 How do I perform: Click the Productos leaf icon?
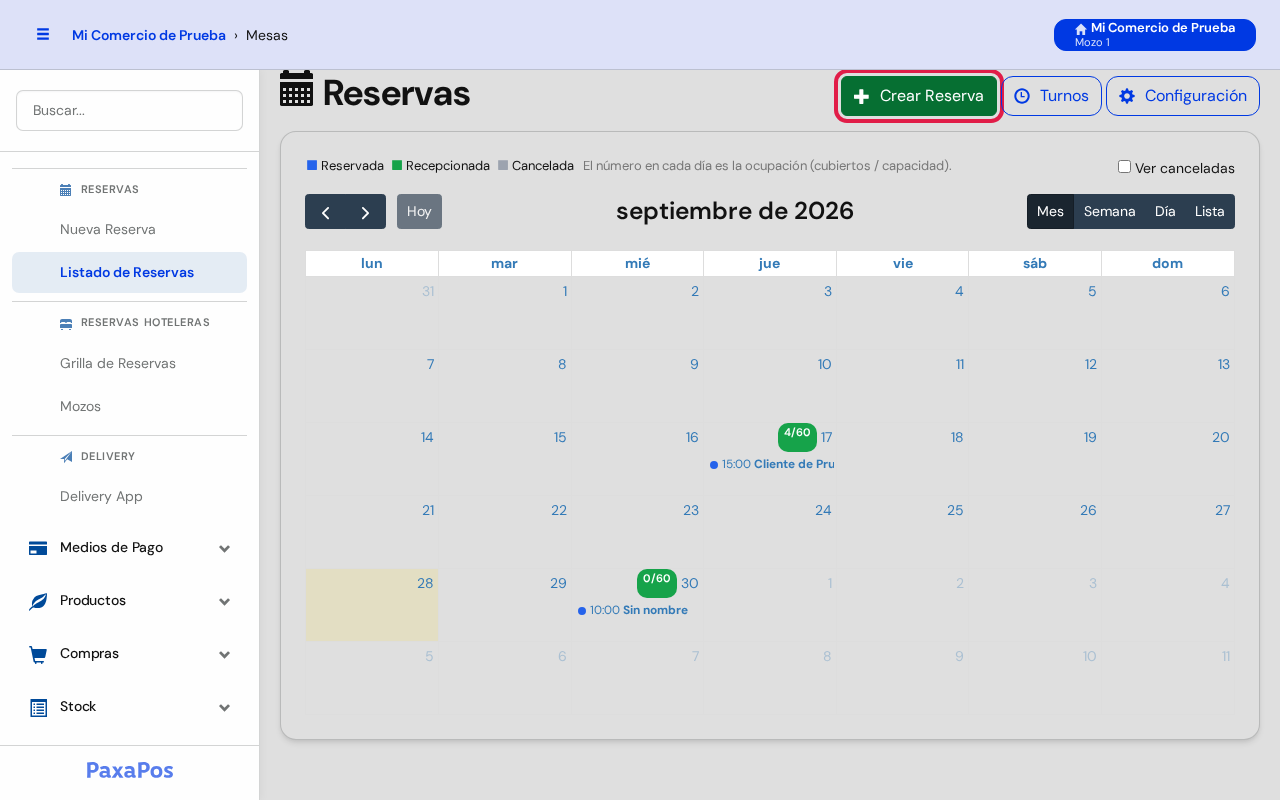pos(38,601)
